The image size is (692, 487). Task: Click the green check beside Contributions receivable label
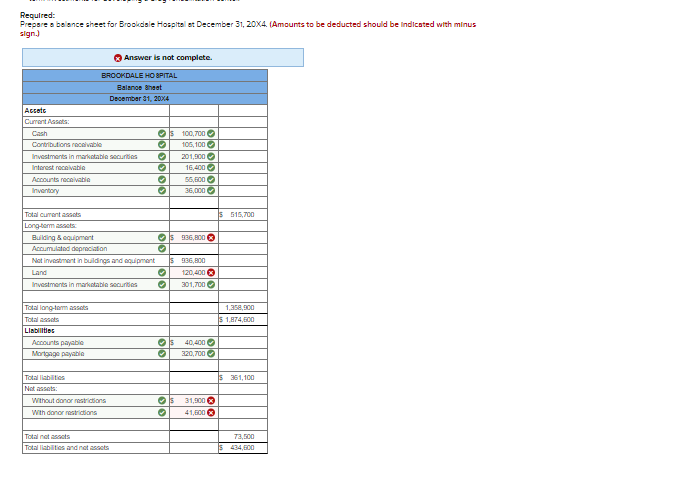click(x=162, y=144)
